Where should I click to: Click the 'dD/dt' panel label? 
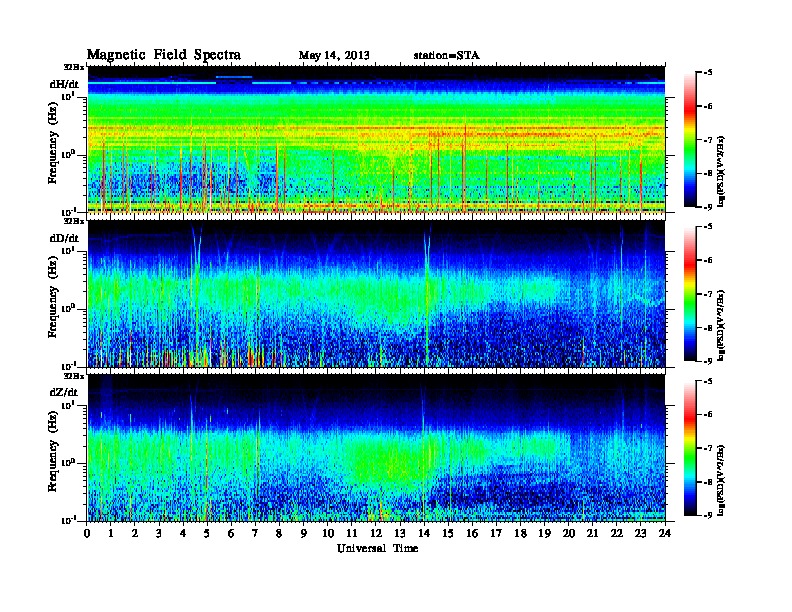(64, 238)
